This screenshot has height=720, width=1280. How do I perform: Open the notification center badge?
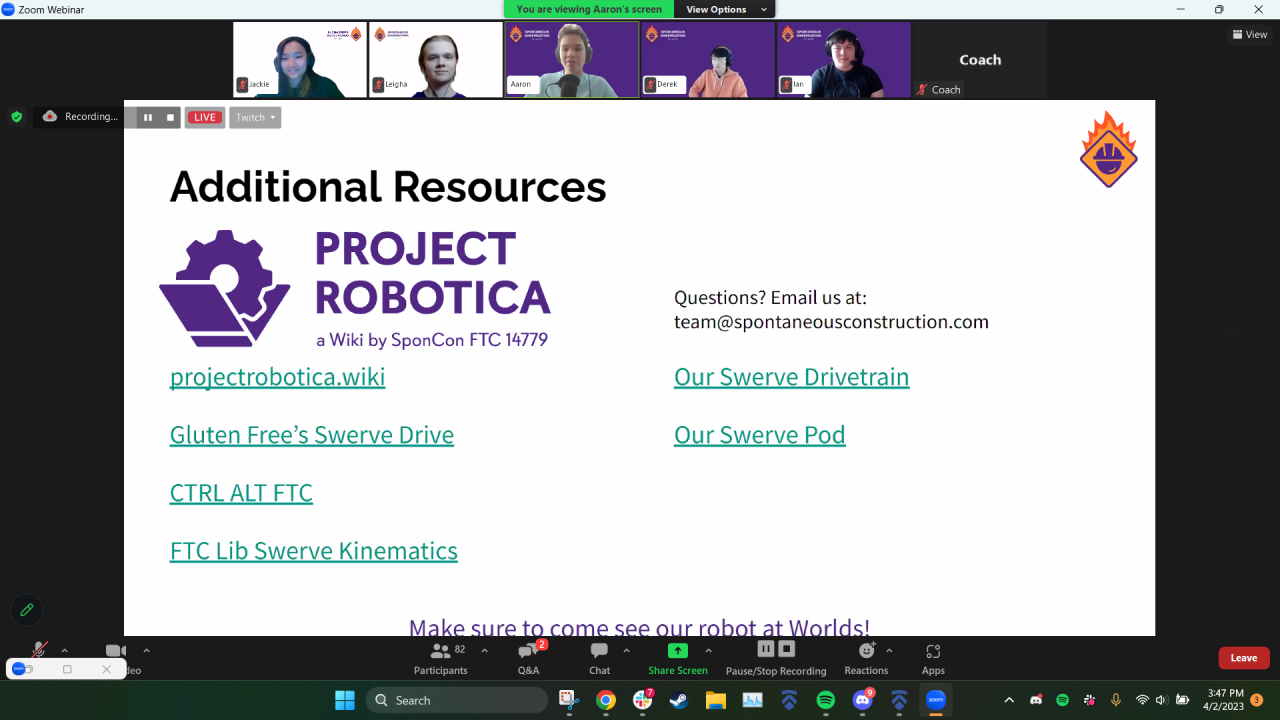point(1257,700)
